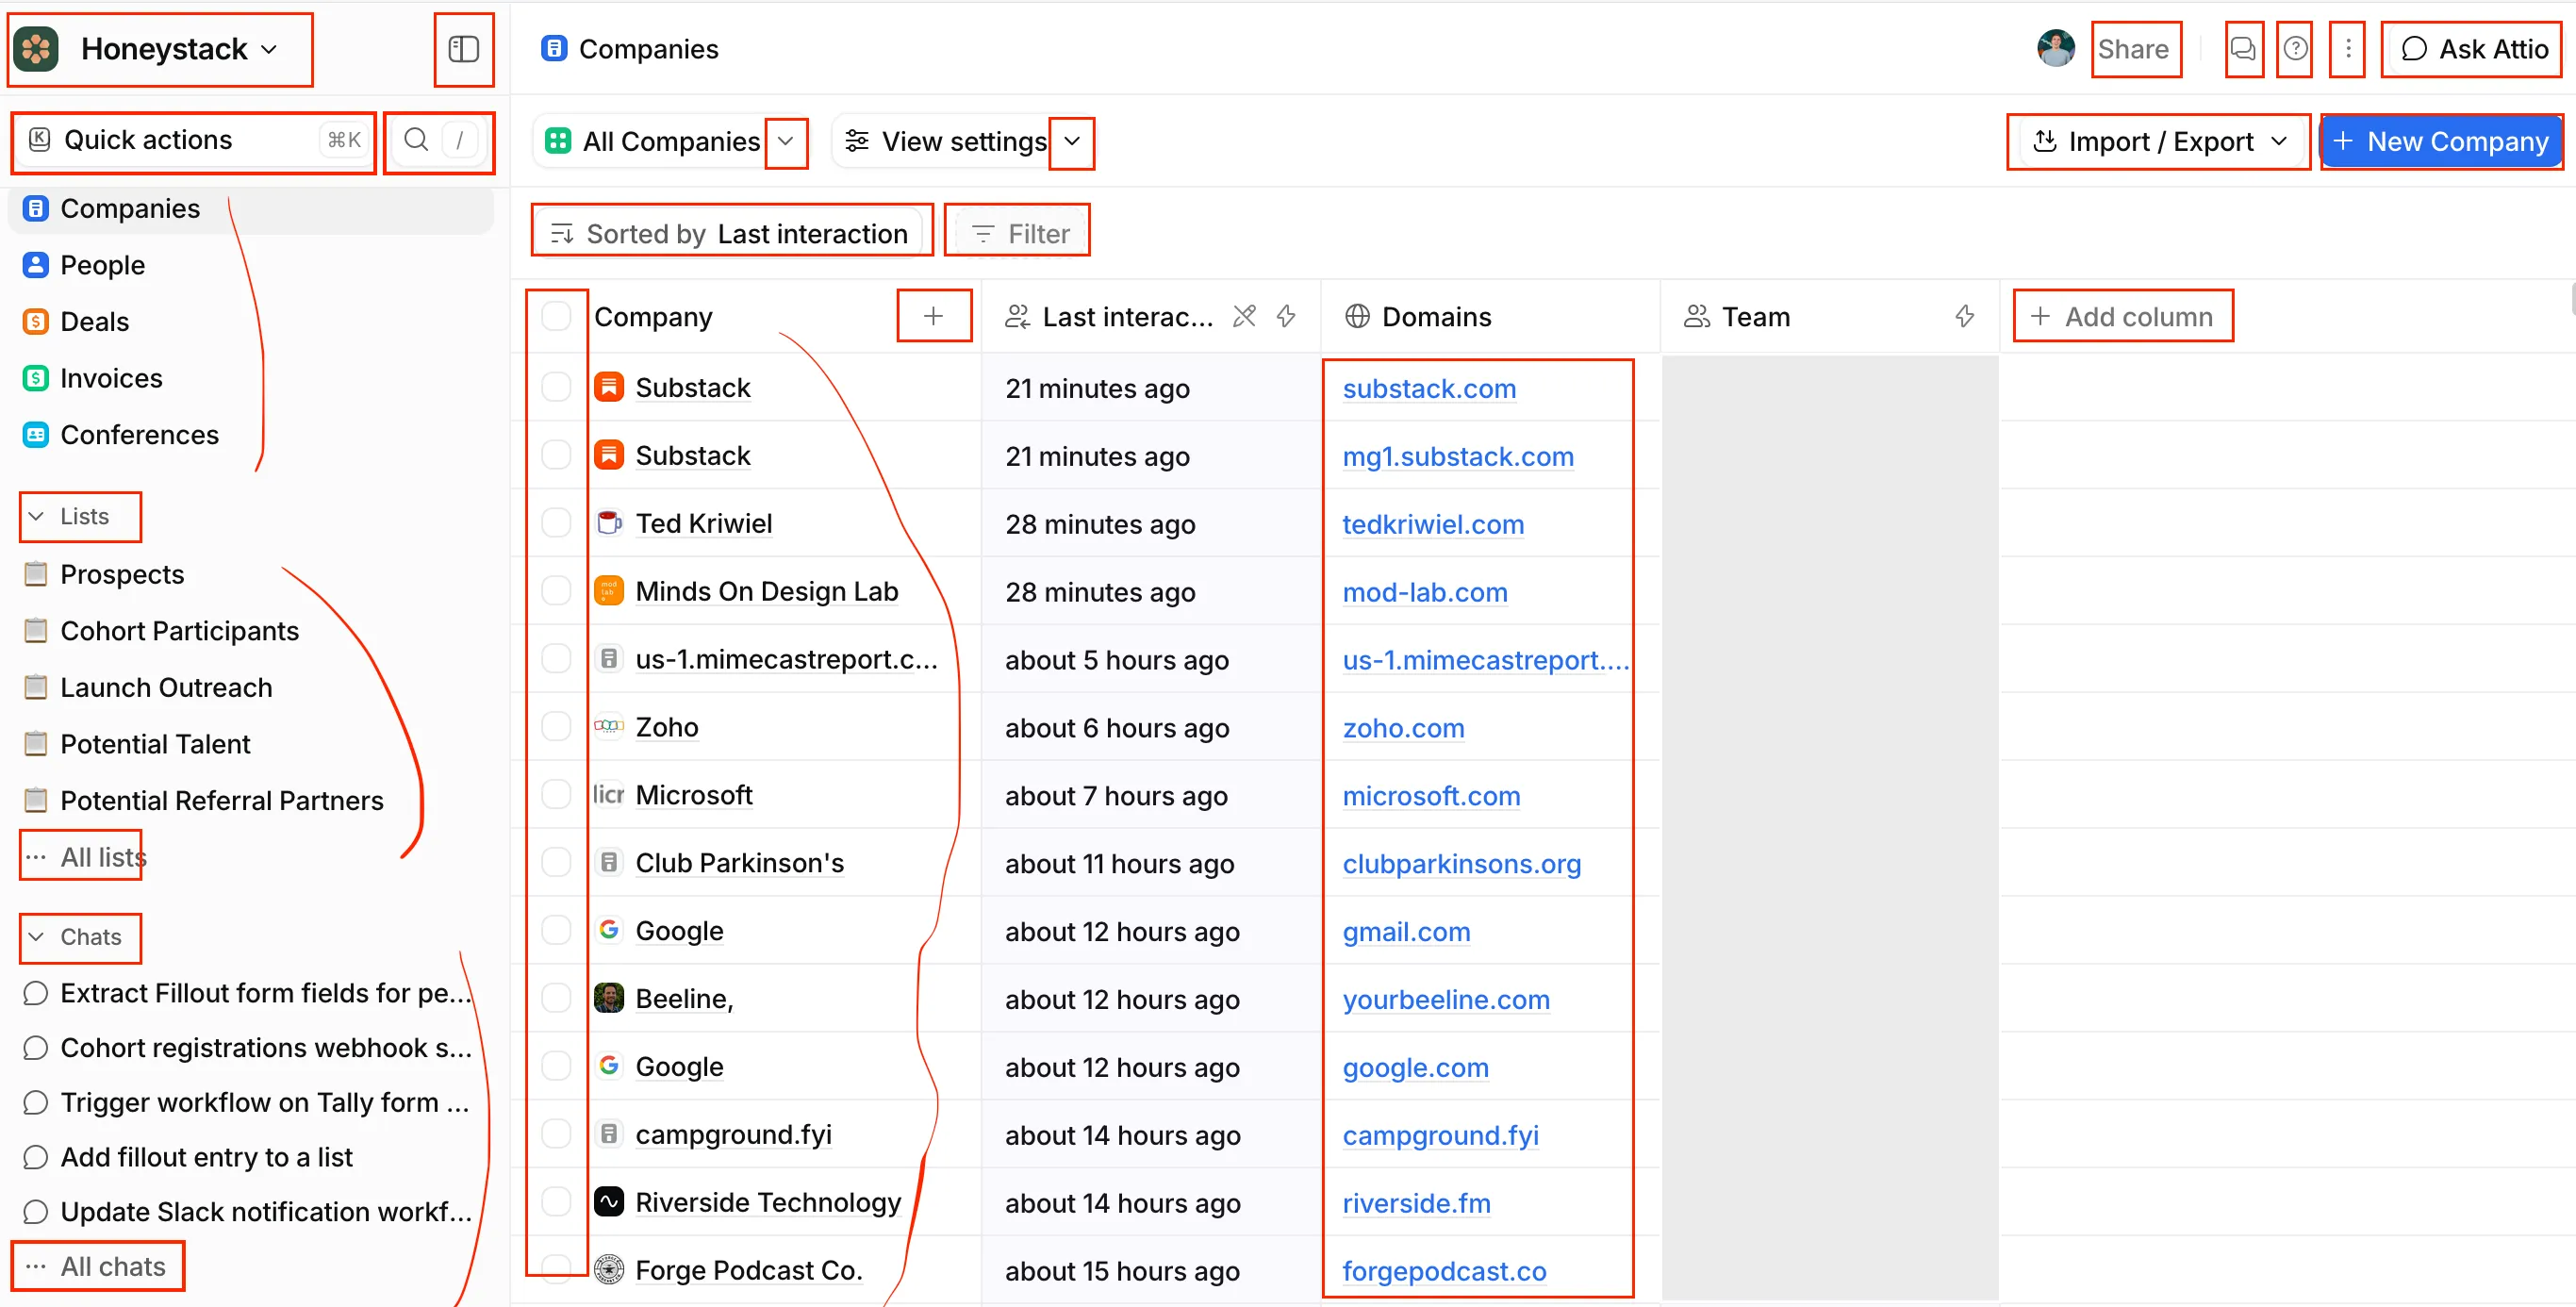
Task: Show All chats in sidebar
Action: pyautogui.click(x=98, y=1266)
